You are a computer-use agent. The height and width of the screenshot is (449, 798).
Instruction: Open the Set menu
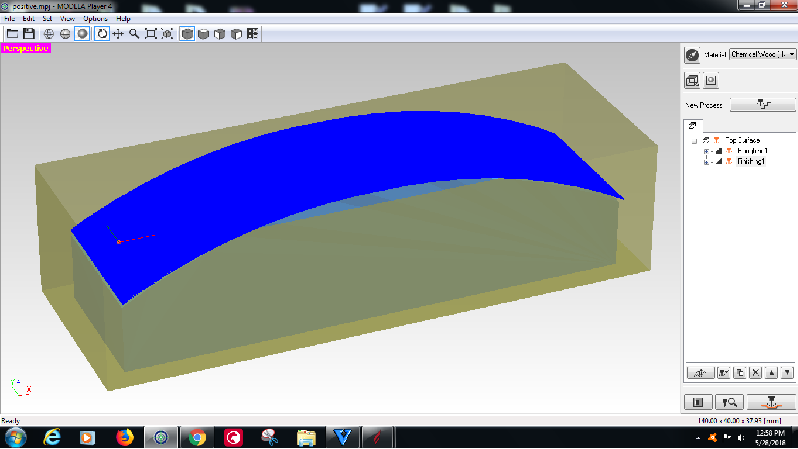pyautogui.click(x=47, y=18)
